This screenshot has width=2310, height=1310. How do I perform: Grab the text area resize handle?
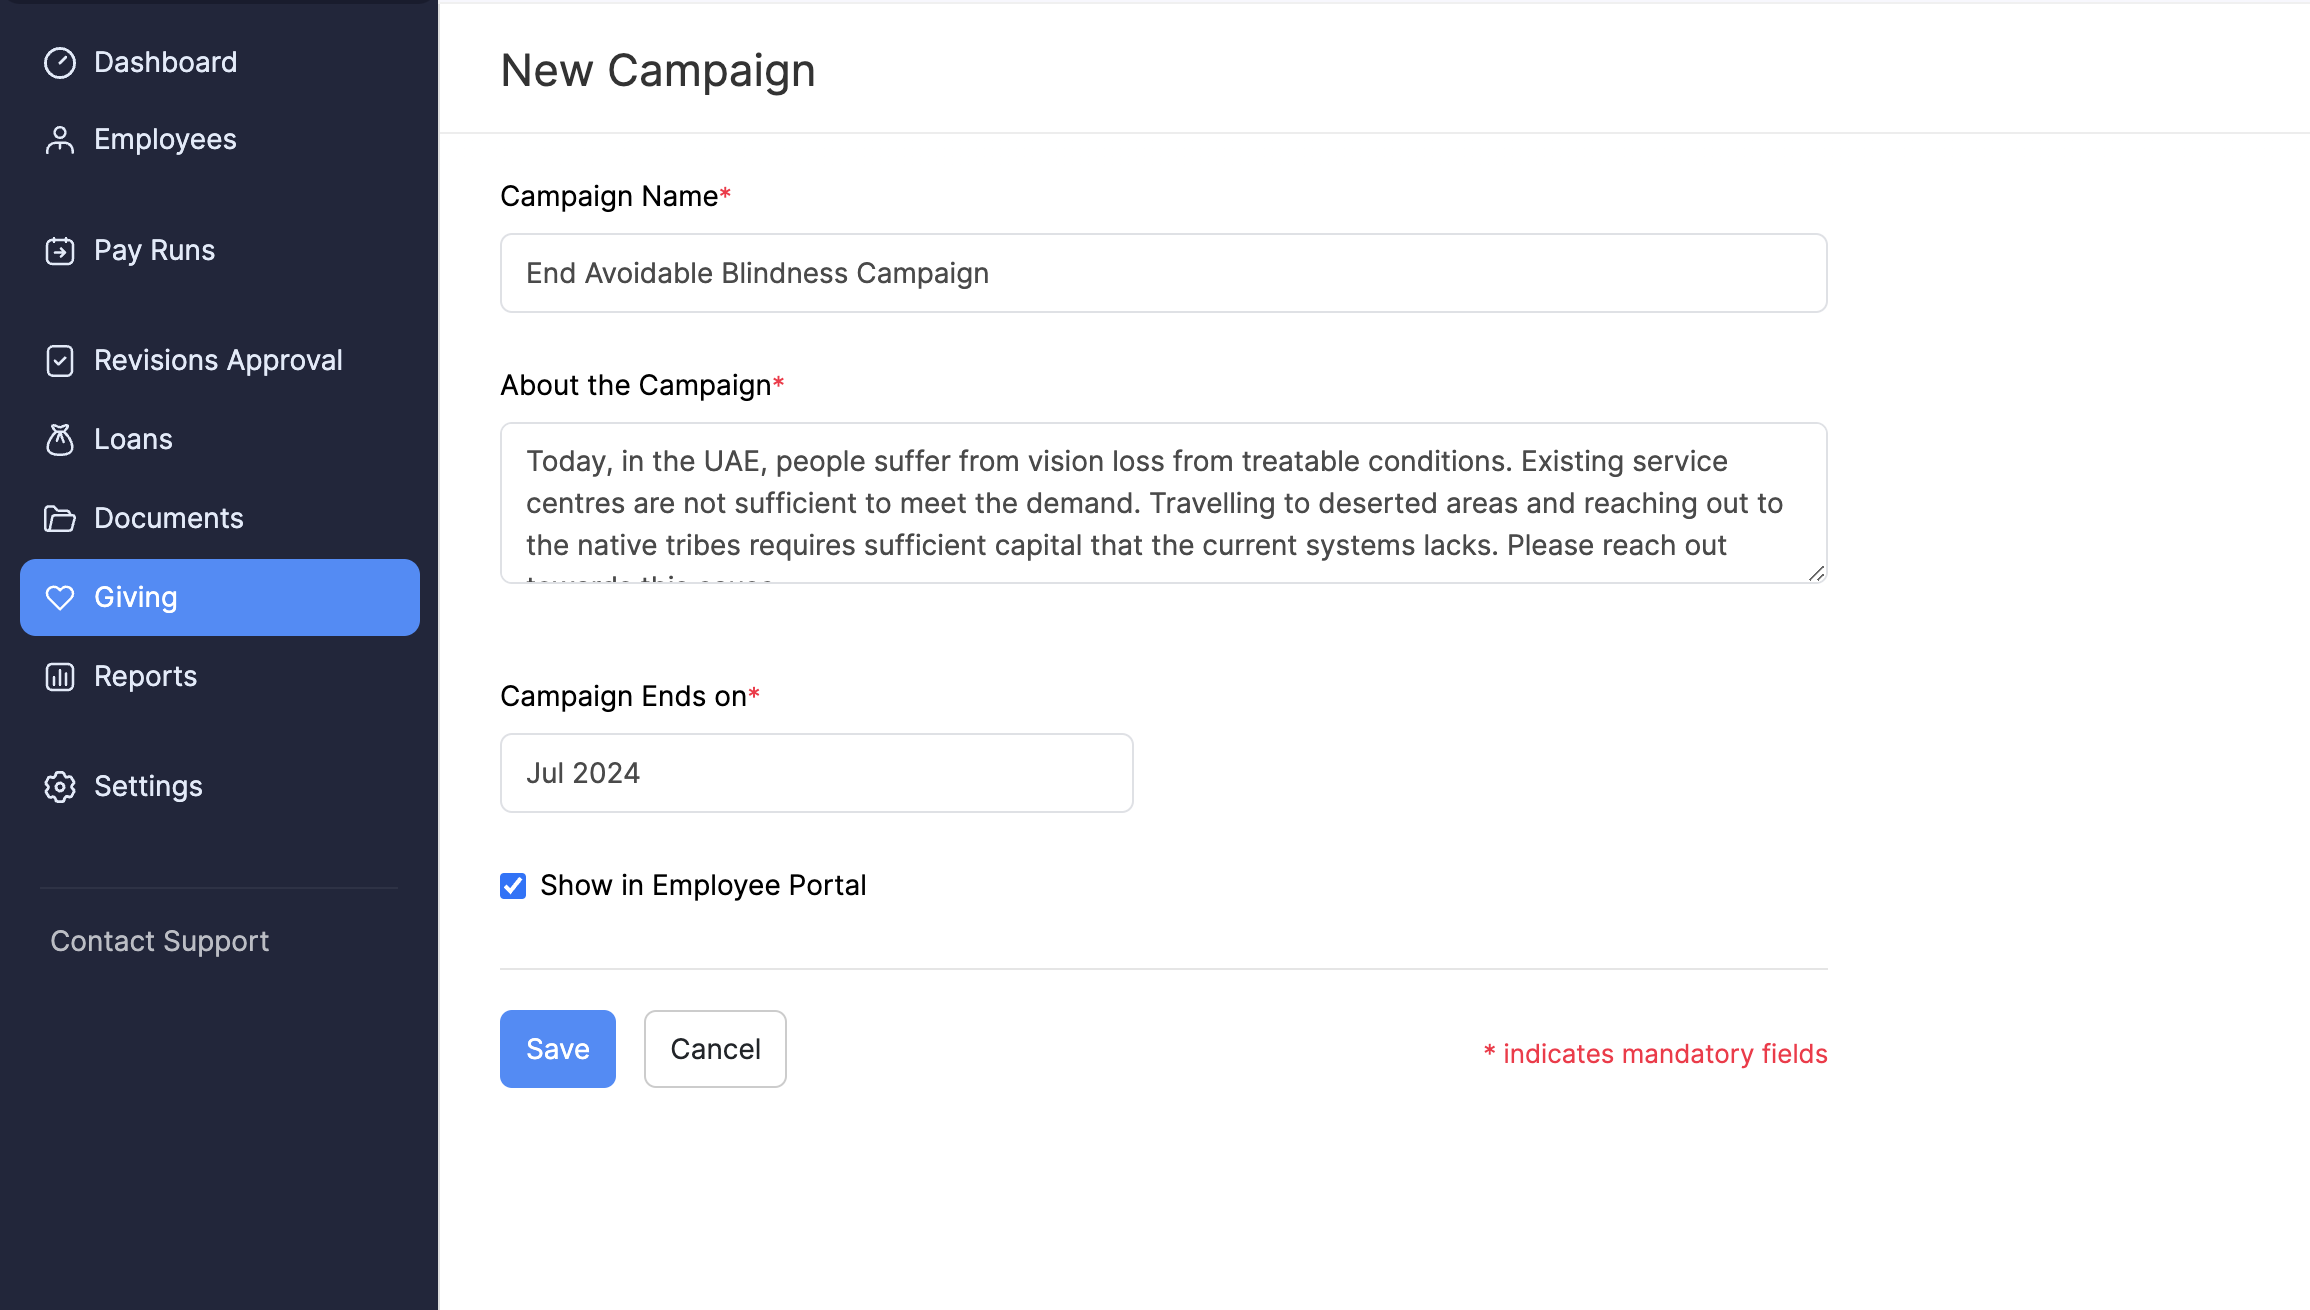click(1816, 573)
